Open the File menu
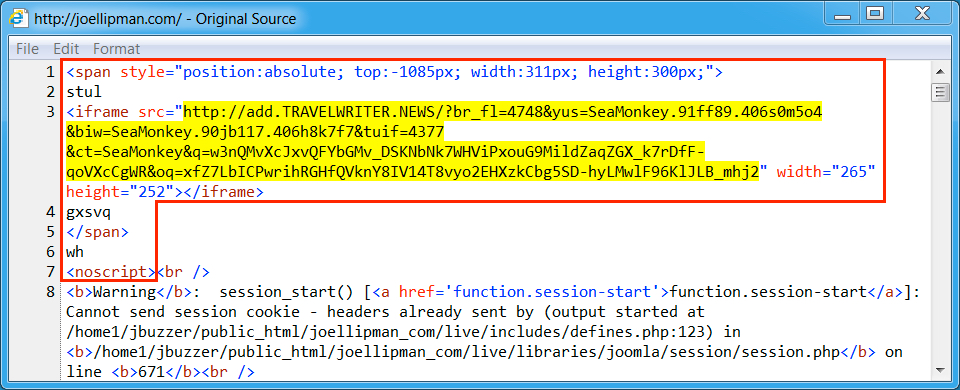The width and height of the screenshot is (960, 390). [x=27, y=48]
